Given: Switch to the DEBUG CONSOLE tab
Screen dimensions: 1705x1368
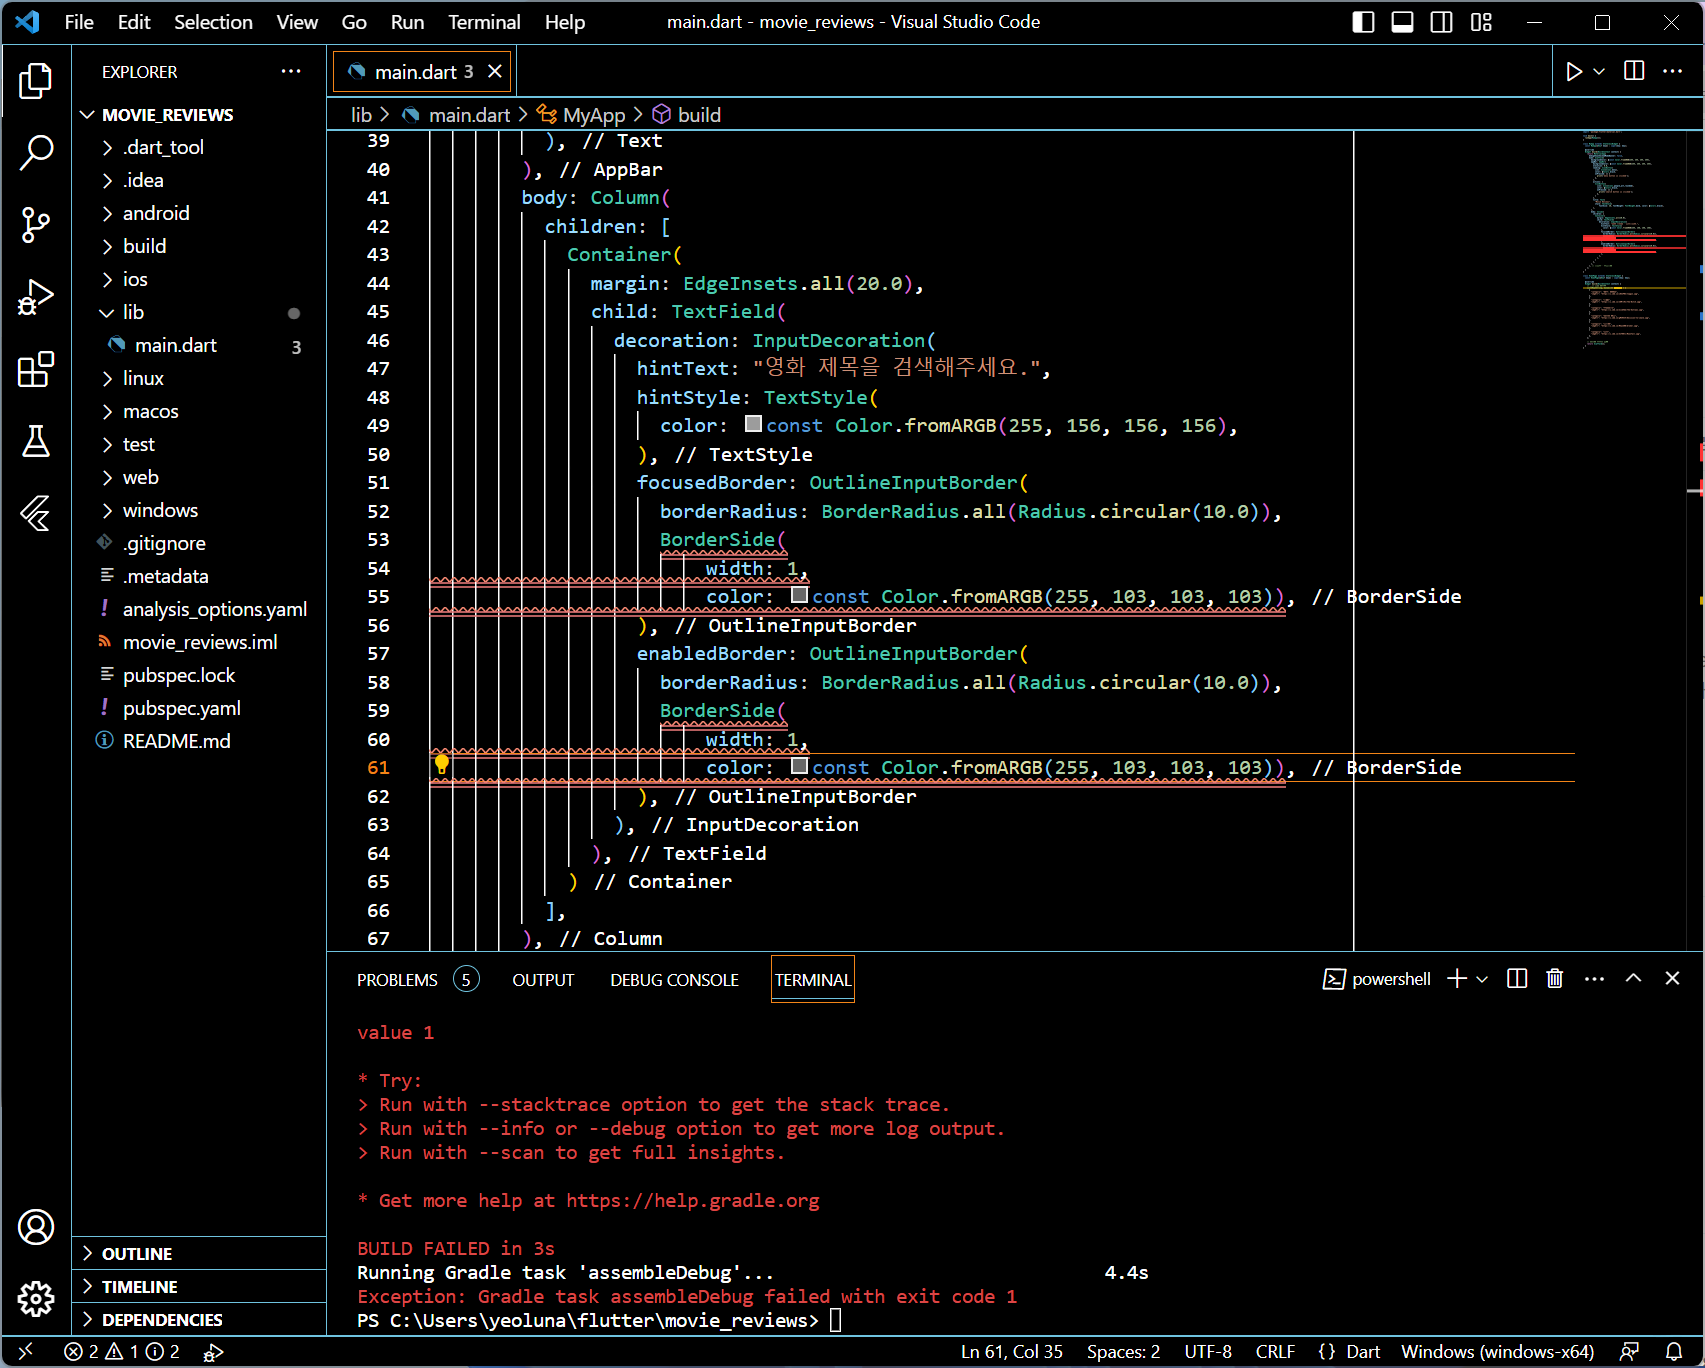Looking at the screenshot, I should tap(674, 980).
